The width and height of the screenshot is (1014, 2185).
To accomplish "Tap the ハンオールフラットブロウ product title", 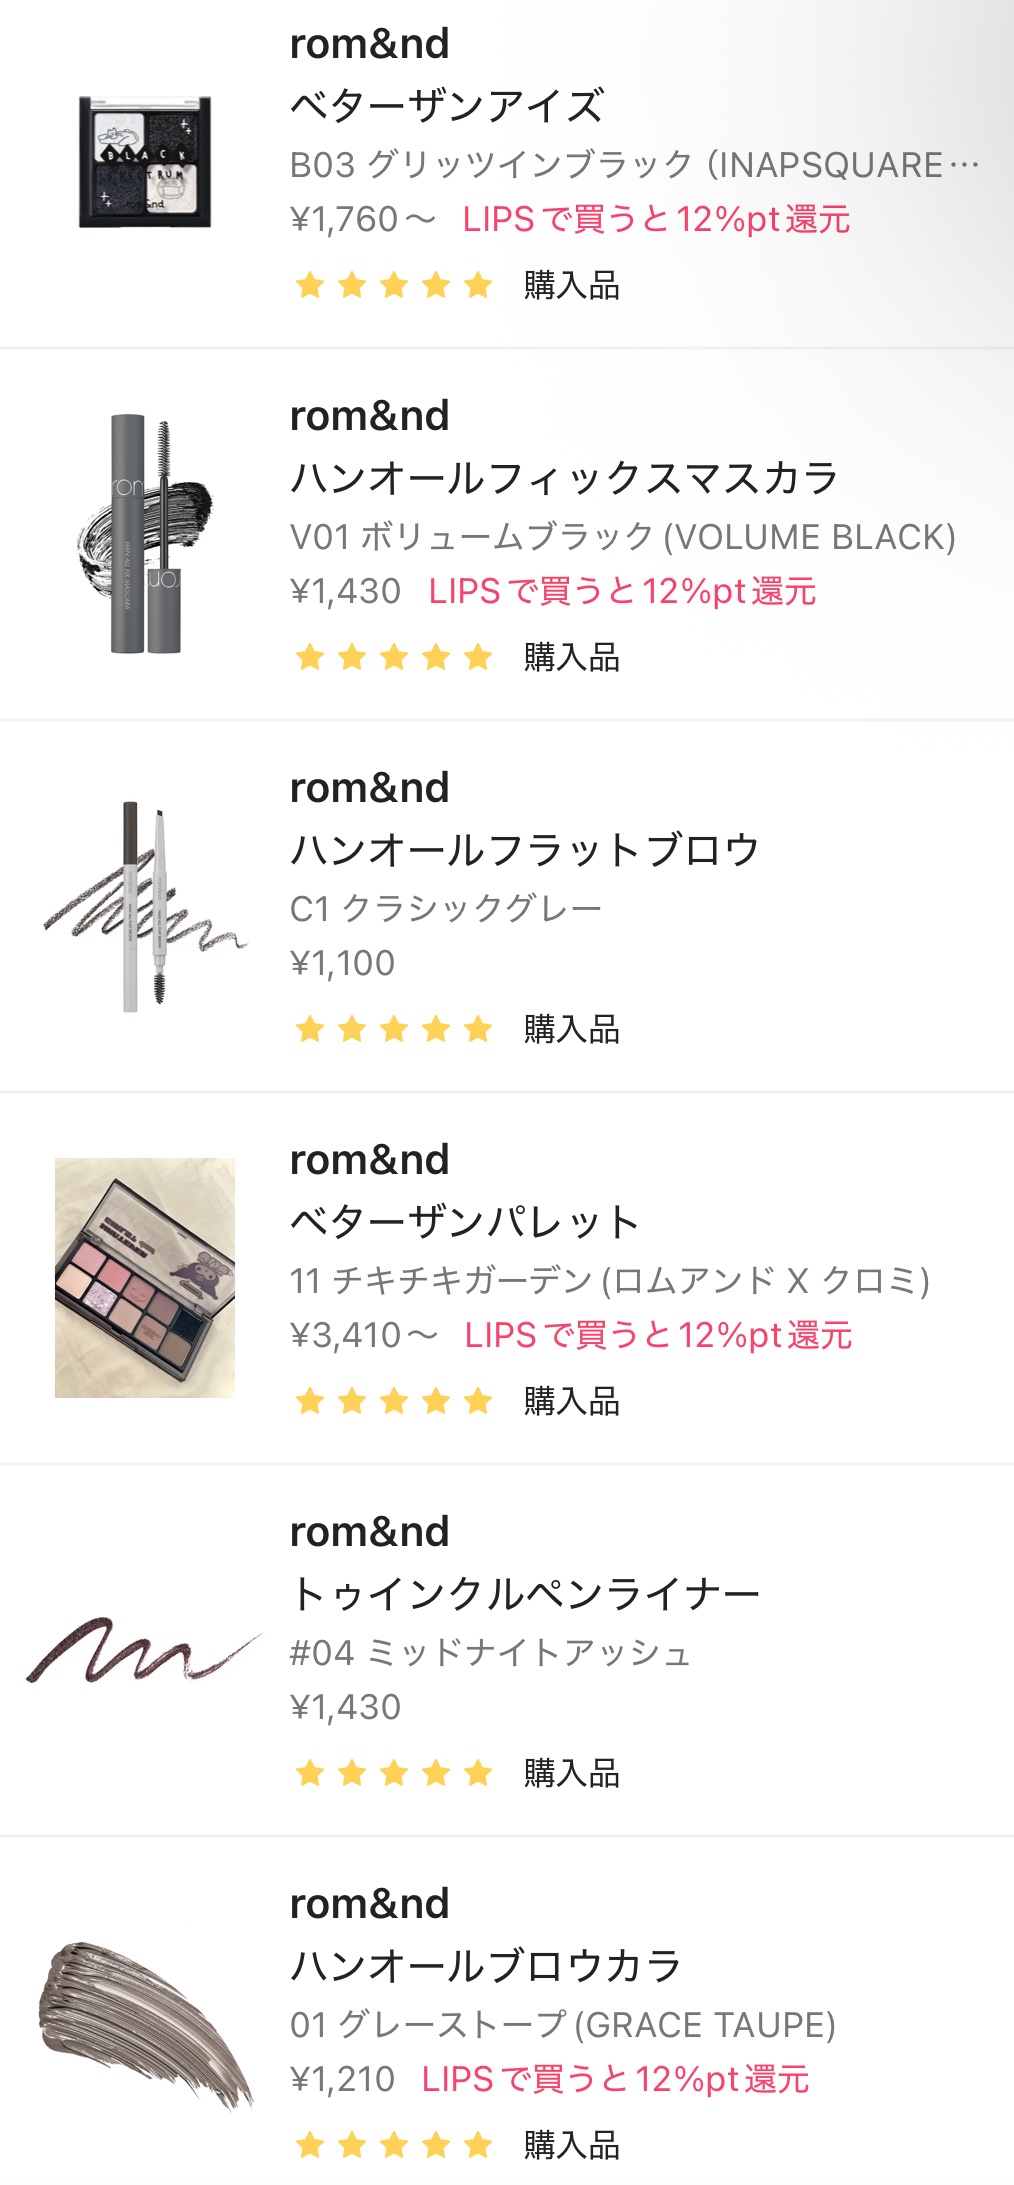I will point(525,849).
